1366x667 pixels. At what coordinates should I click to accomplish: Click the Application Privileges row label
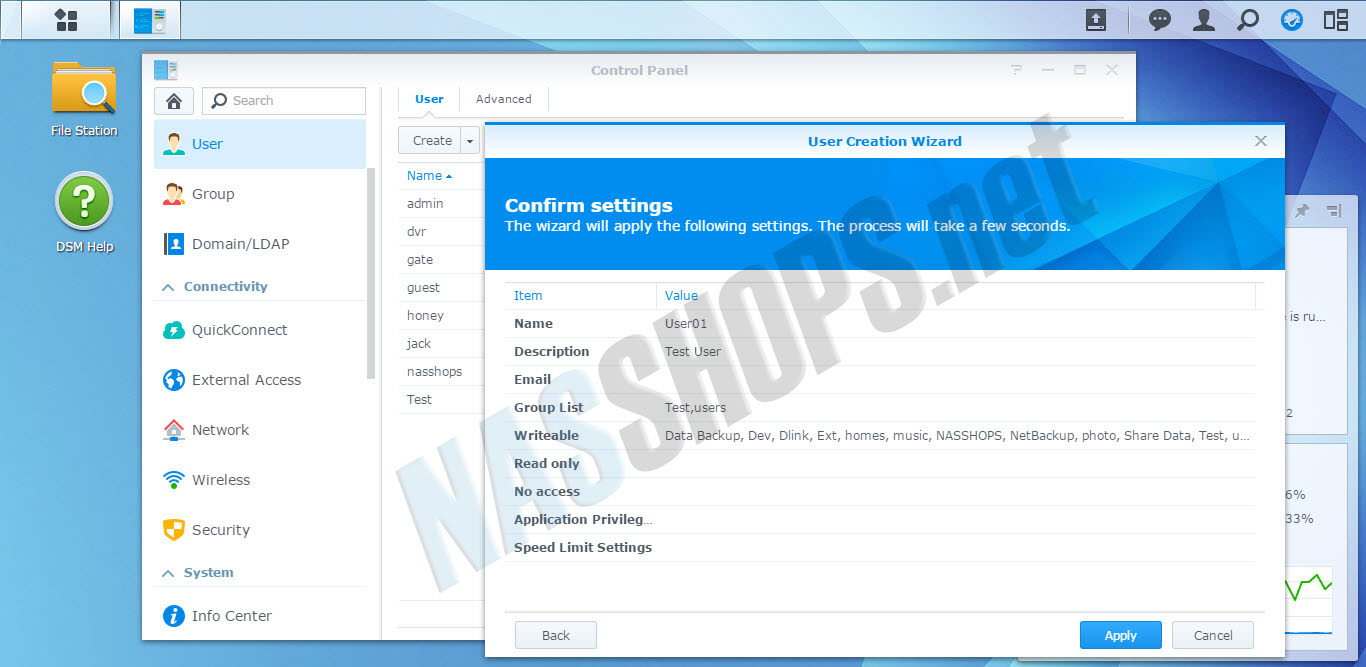[x=583, y=520]
